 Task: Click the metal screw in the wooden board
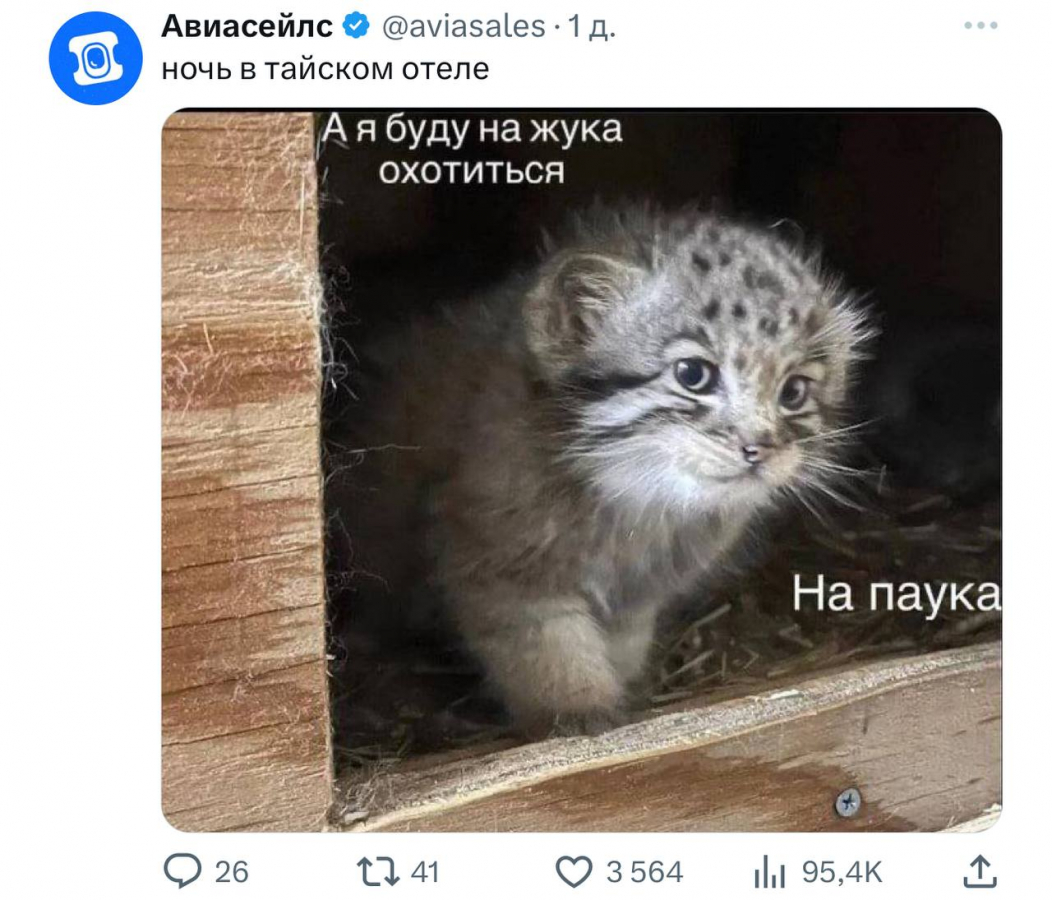pyautogui.click(x=848, y=800)
